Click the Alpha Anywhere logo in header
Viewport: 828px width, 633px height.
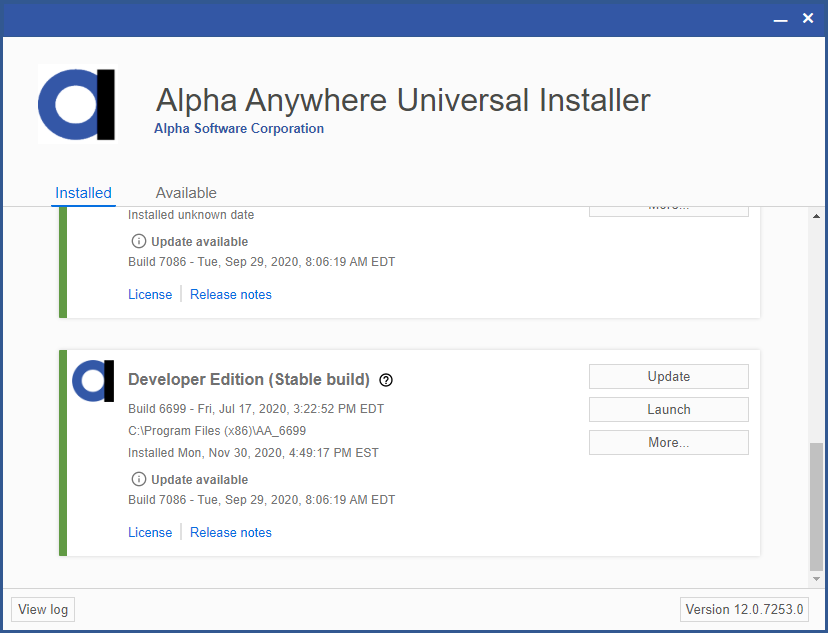(77, 105)
